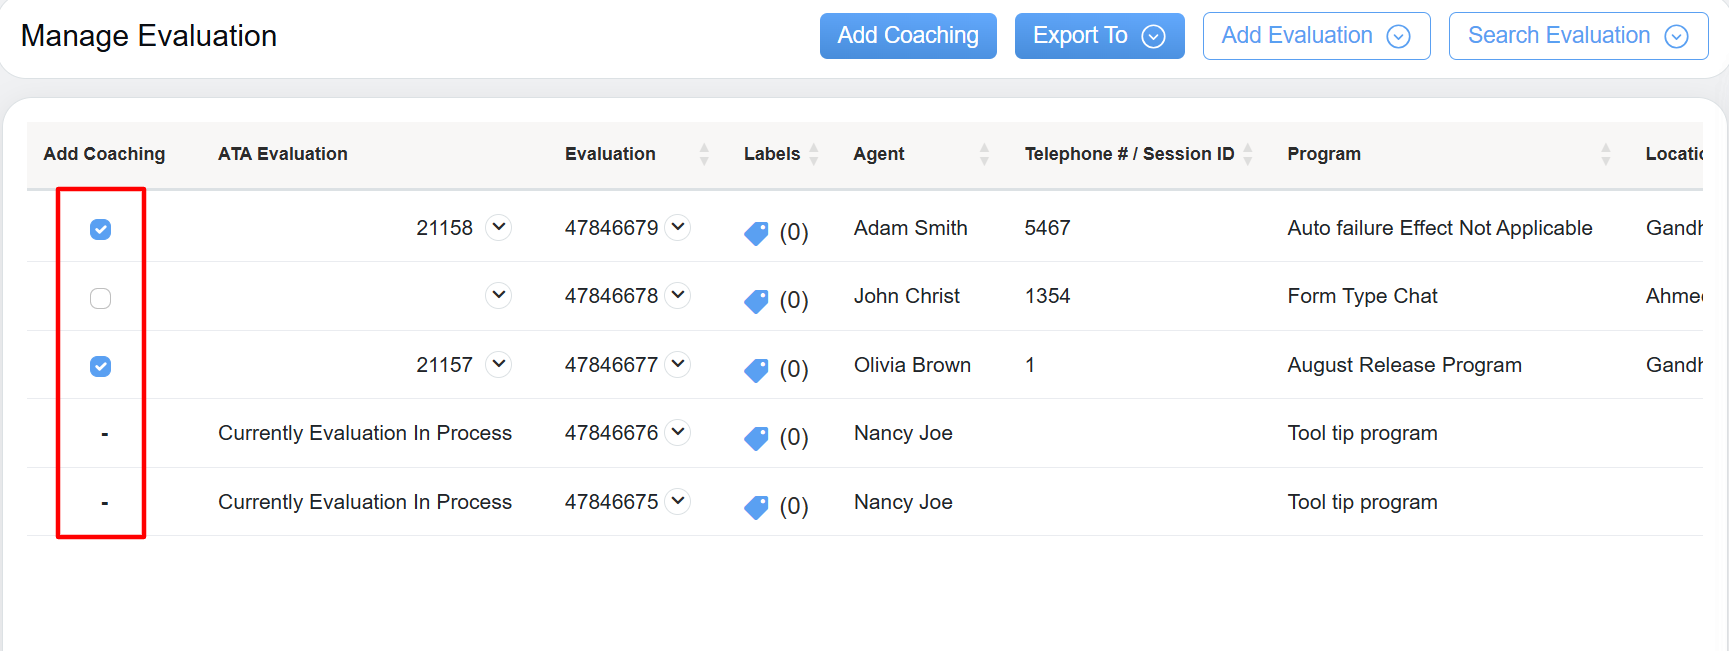Click the label tag icon for Olivia Brown

tap(756, 370)
